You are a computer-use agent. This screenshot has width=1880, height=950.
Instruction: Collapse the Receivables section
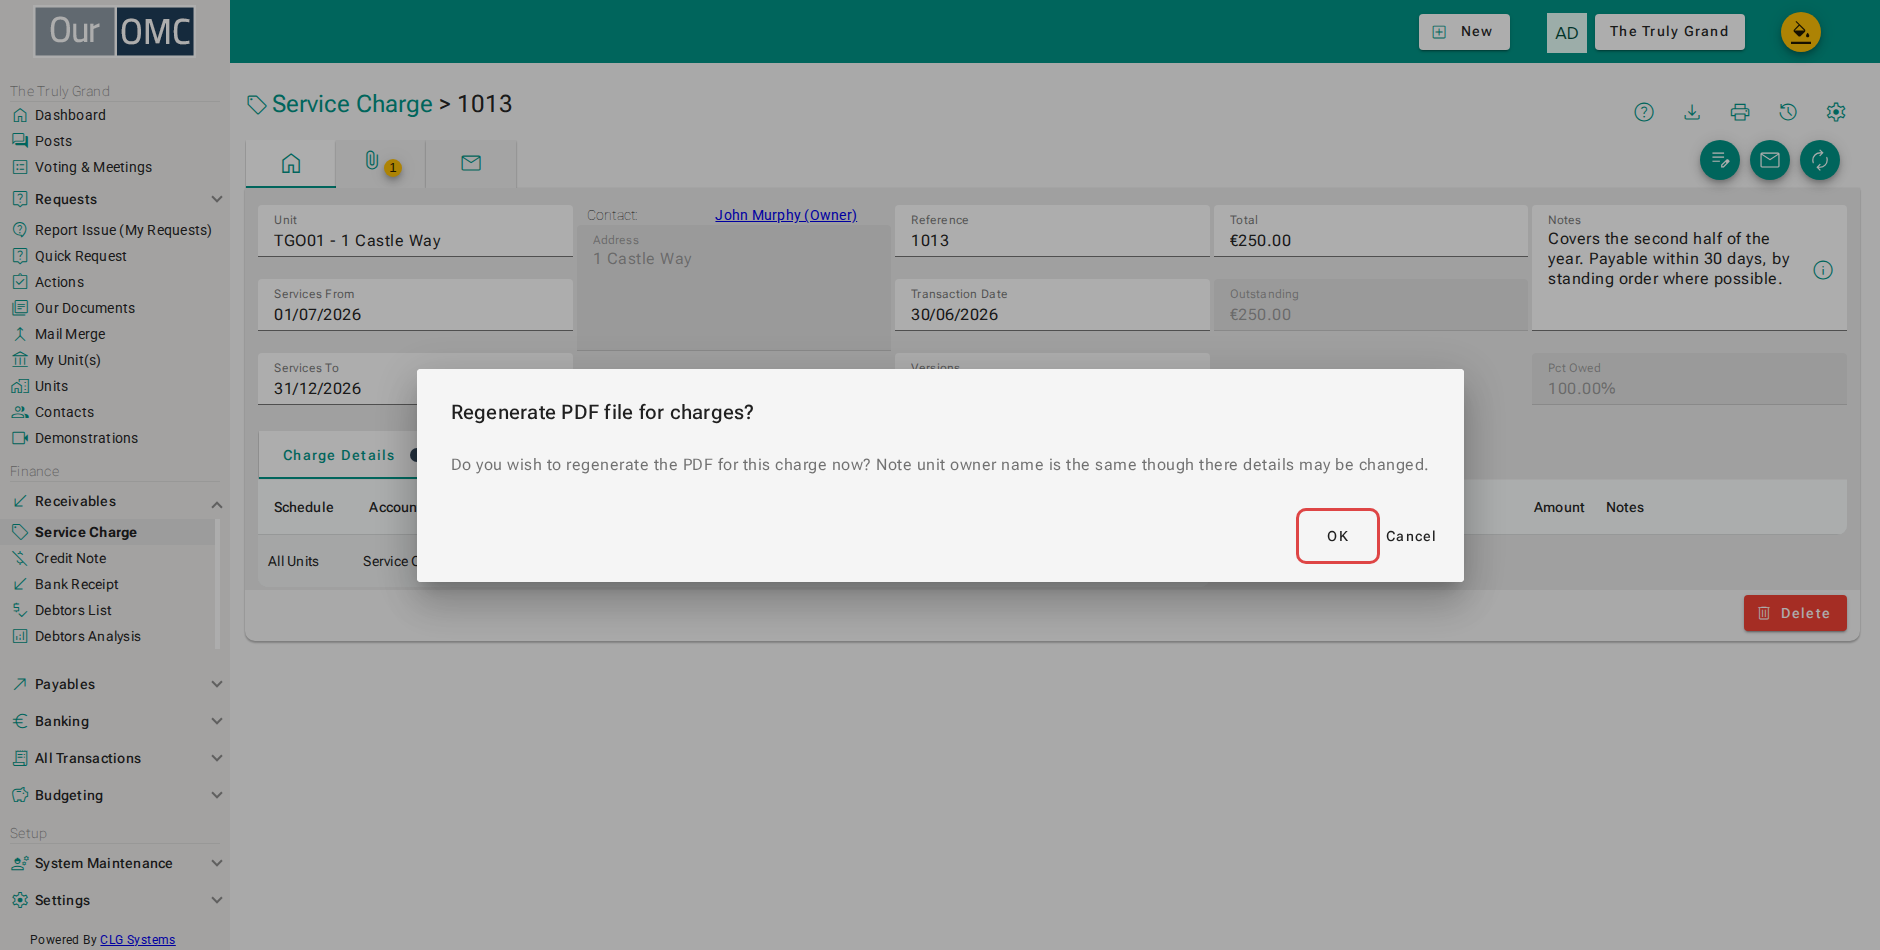click(116, 501)
